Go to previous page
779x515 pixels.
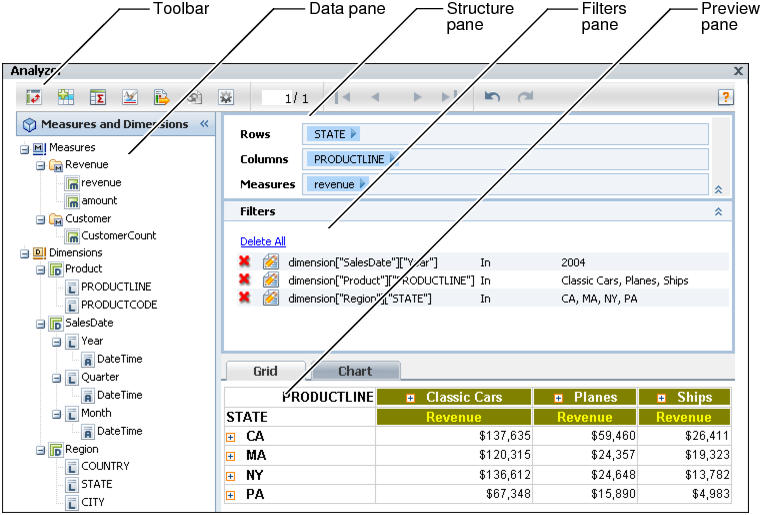376,97
